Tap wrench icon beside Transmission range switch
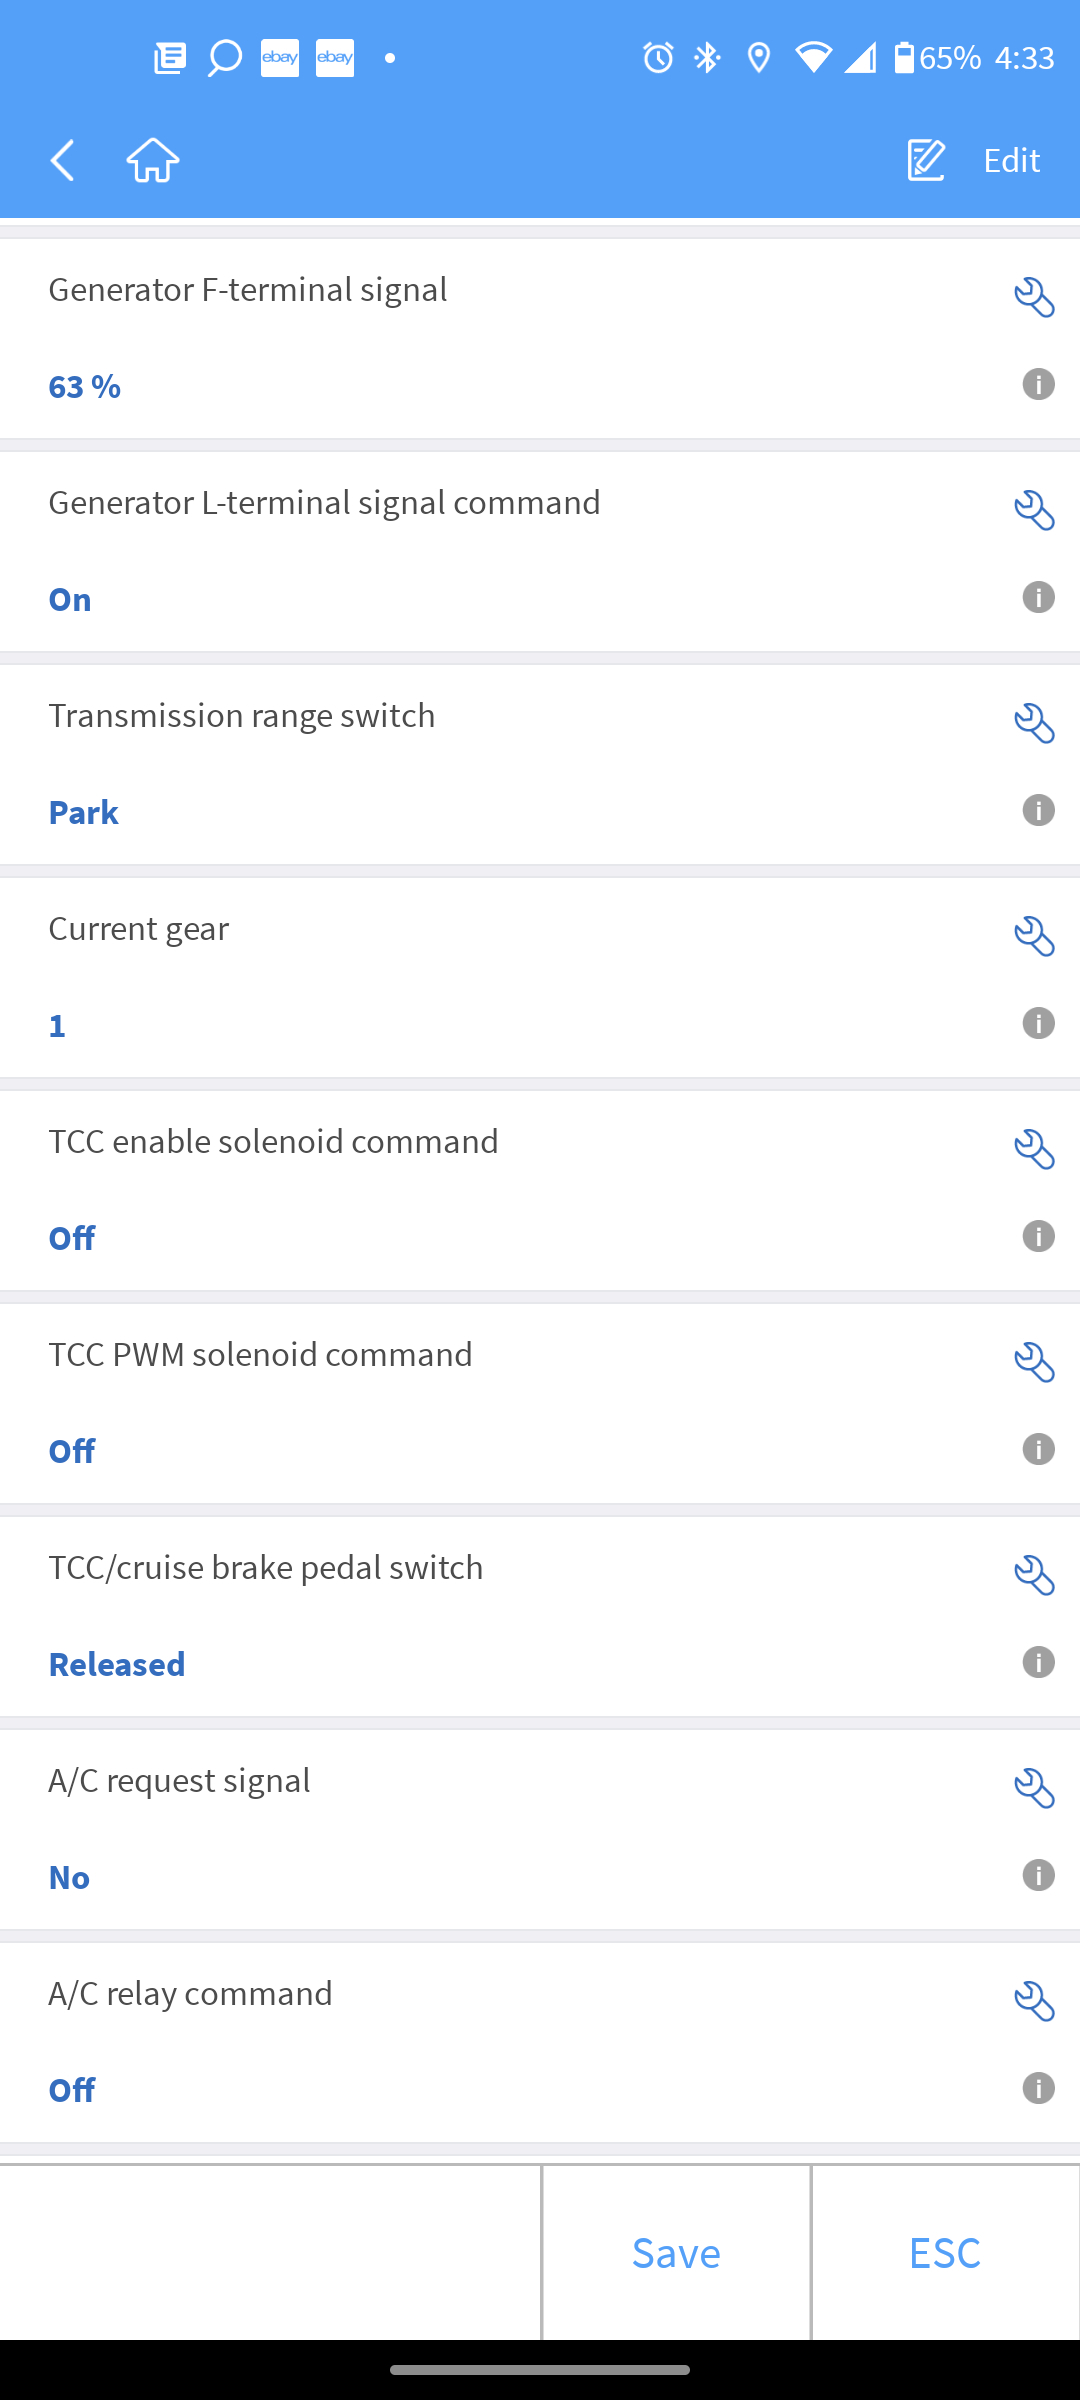Viewport: 1080px width, 2400px height. [1034, 723]
